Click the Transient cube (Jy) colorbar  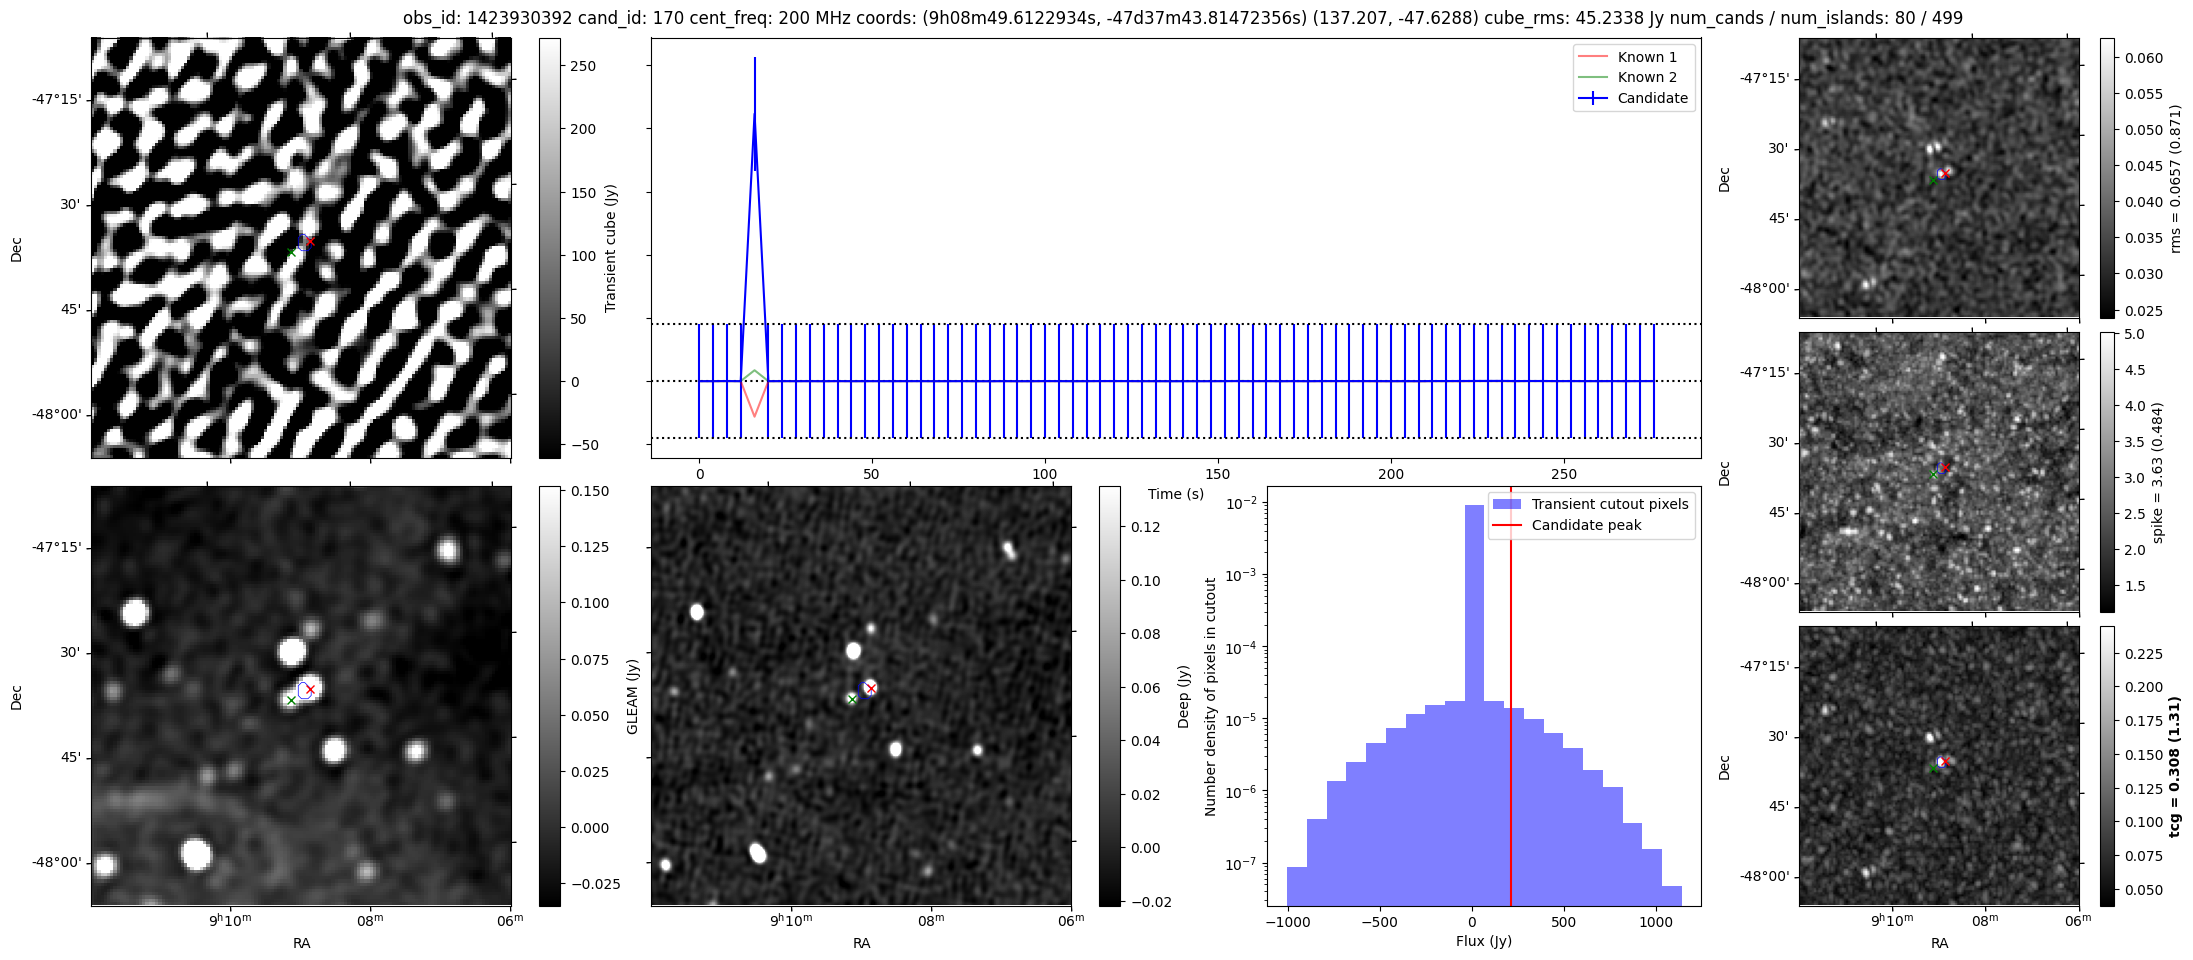click(549, 248)
